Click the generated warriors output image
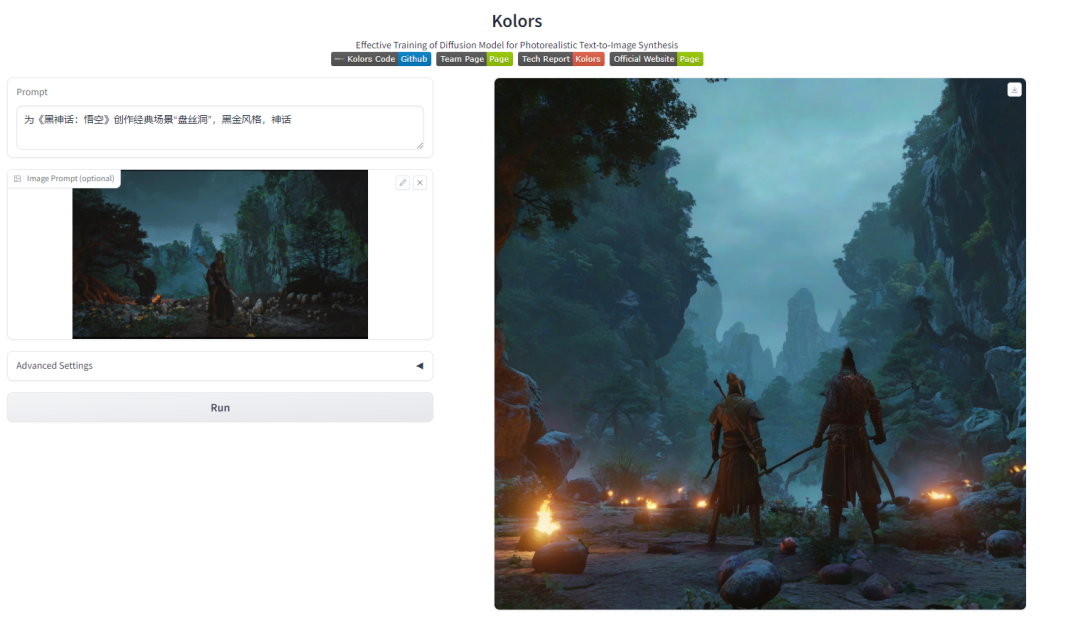Image resolution: width=1080 pixels, height=621 pixels. click(759, 343)
